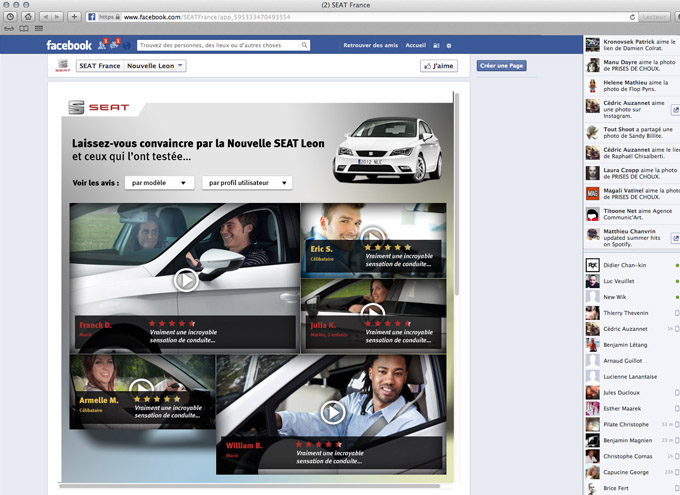The height and width of the screenshot is (495, 680).
Task: Expand 'par profil utilisateur' dropdown
Action: pyautogui.click(x=247, y=183)
